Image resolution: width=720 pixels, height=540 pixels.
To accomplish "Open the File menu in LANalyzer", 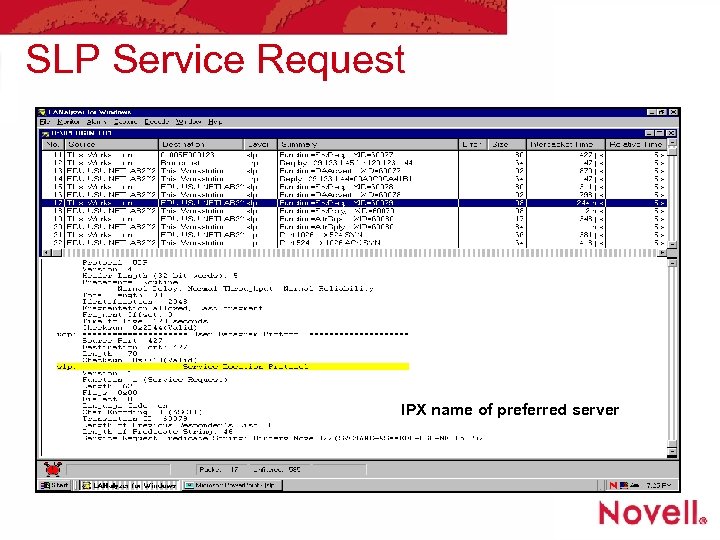I will coord(44,122).
